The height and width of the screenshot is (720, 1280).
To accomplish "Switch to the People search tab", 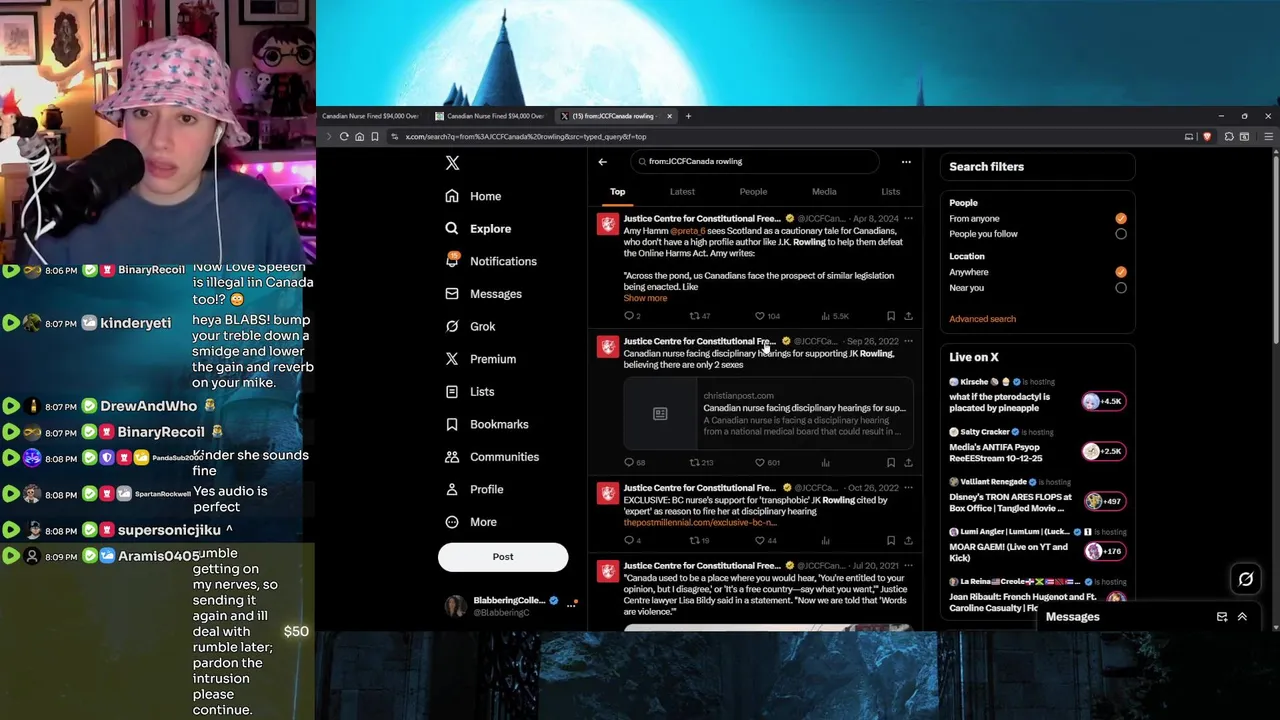I will [x=753, y=192].
